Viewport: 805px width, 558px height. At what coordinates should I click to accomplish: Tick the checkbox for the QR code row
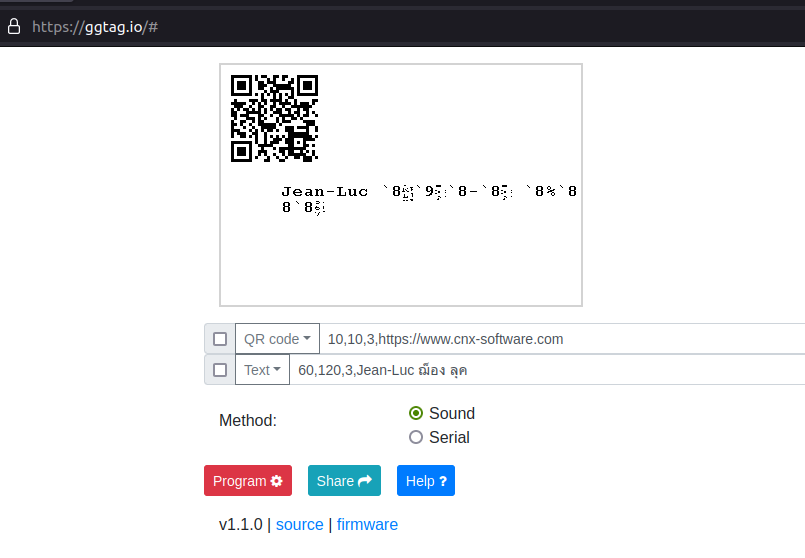(220, 339)
